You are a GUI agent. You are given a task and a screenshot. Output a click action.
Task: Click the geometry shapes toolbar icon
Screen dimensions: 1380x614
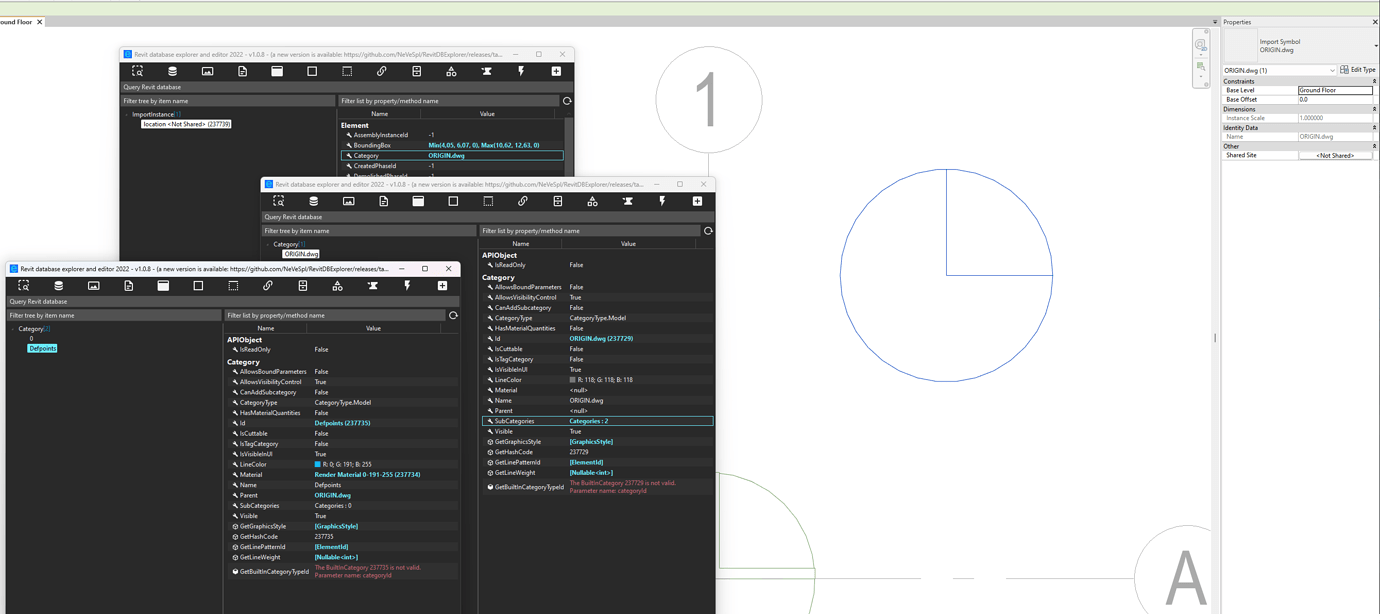pos(337,285)
